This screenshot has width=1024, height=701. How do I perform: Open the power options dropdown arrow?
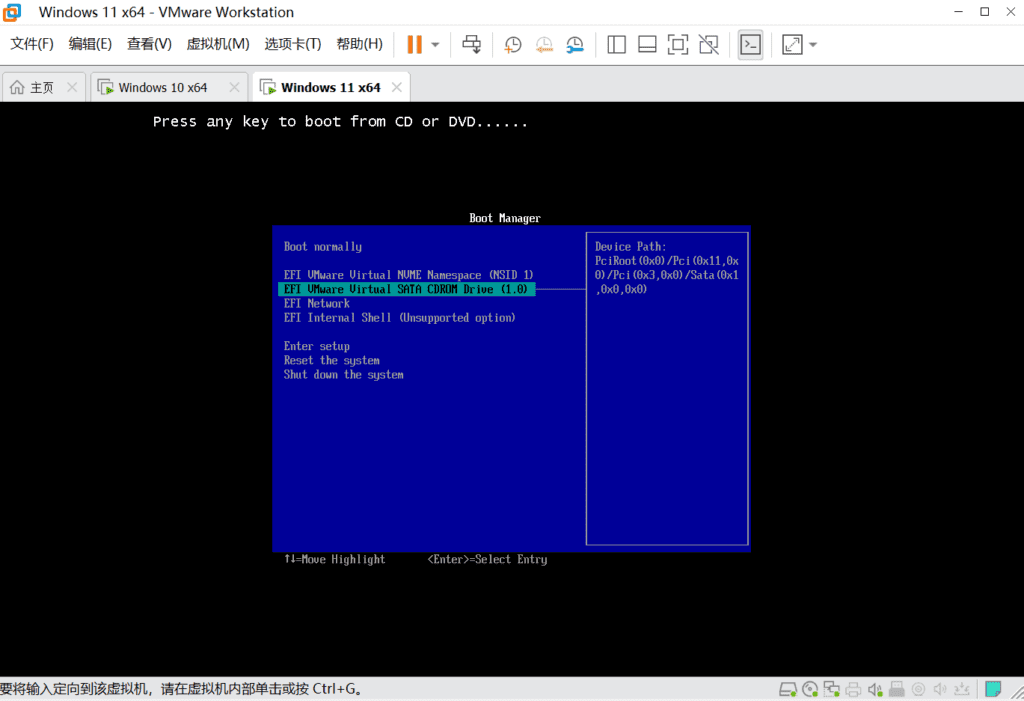[x=435, y=45]
